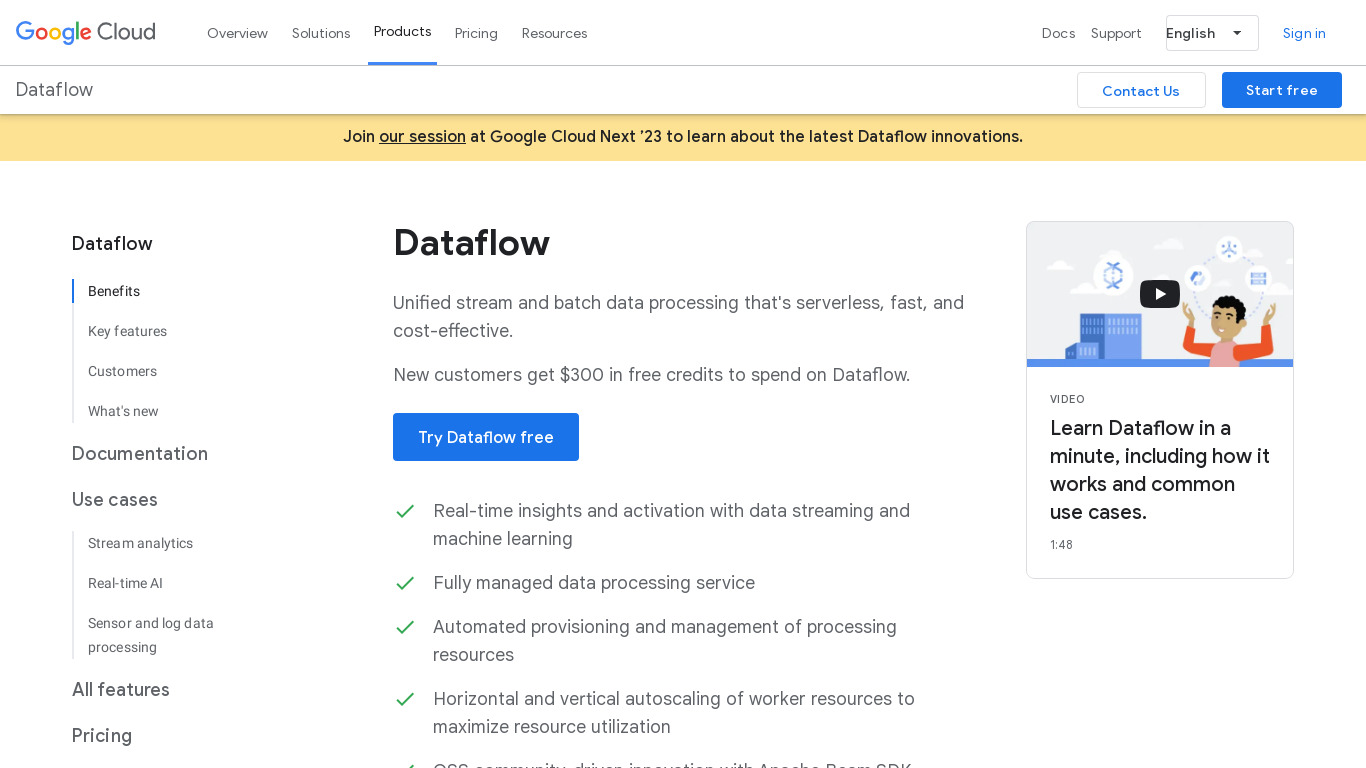Image resolution: width=1366 pixels, height=768 pixels.
Task: Open the Learn Dataflow video title
Action: (x=1160, y=470)
